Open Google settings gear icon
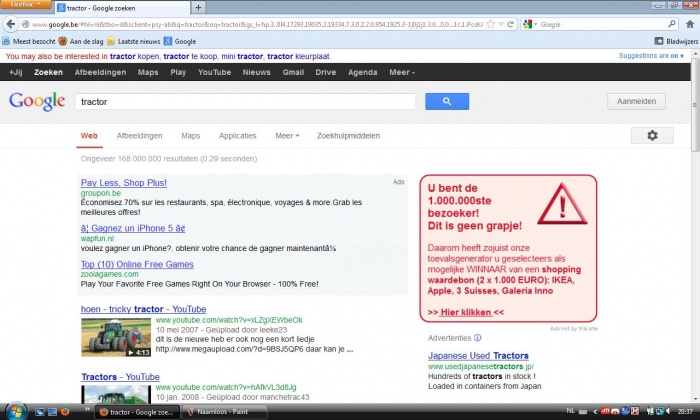 (x=652, y=135)
